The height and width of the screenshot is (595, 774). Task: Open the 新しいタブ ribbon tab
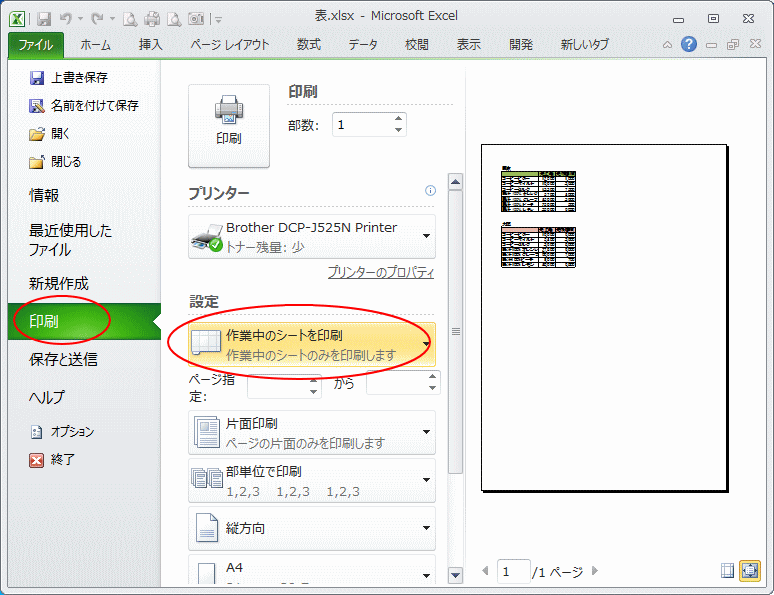584,45
